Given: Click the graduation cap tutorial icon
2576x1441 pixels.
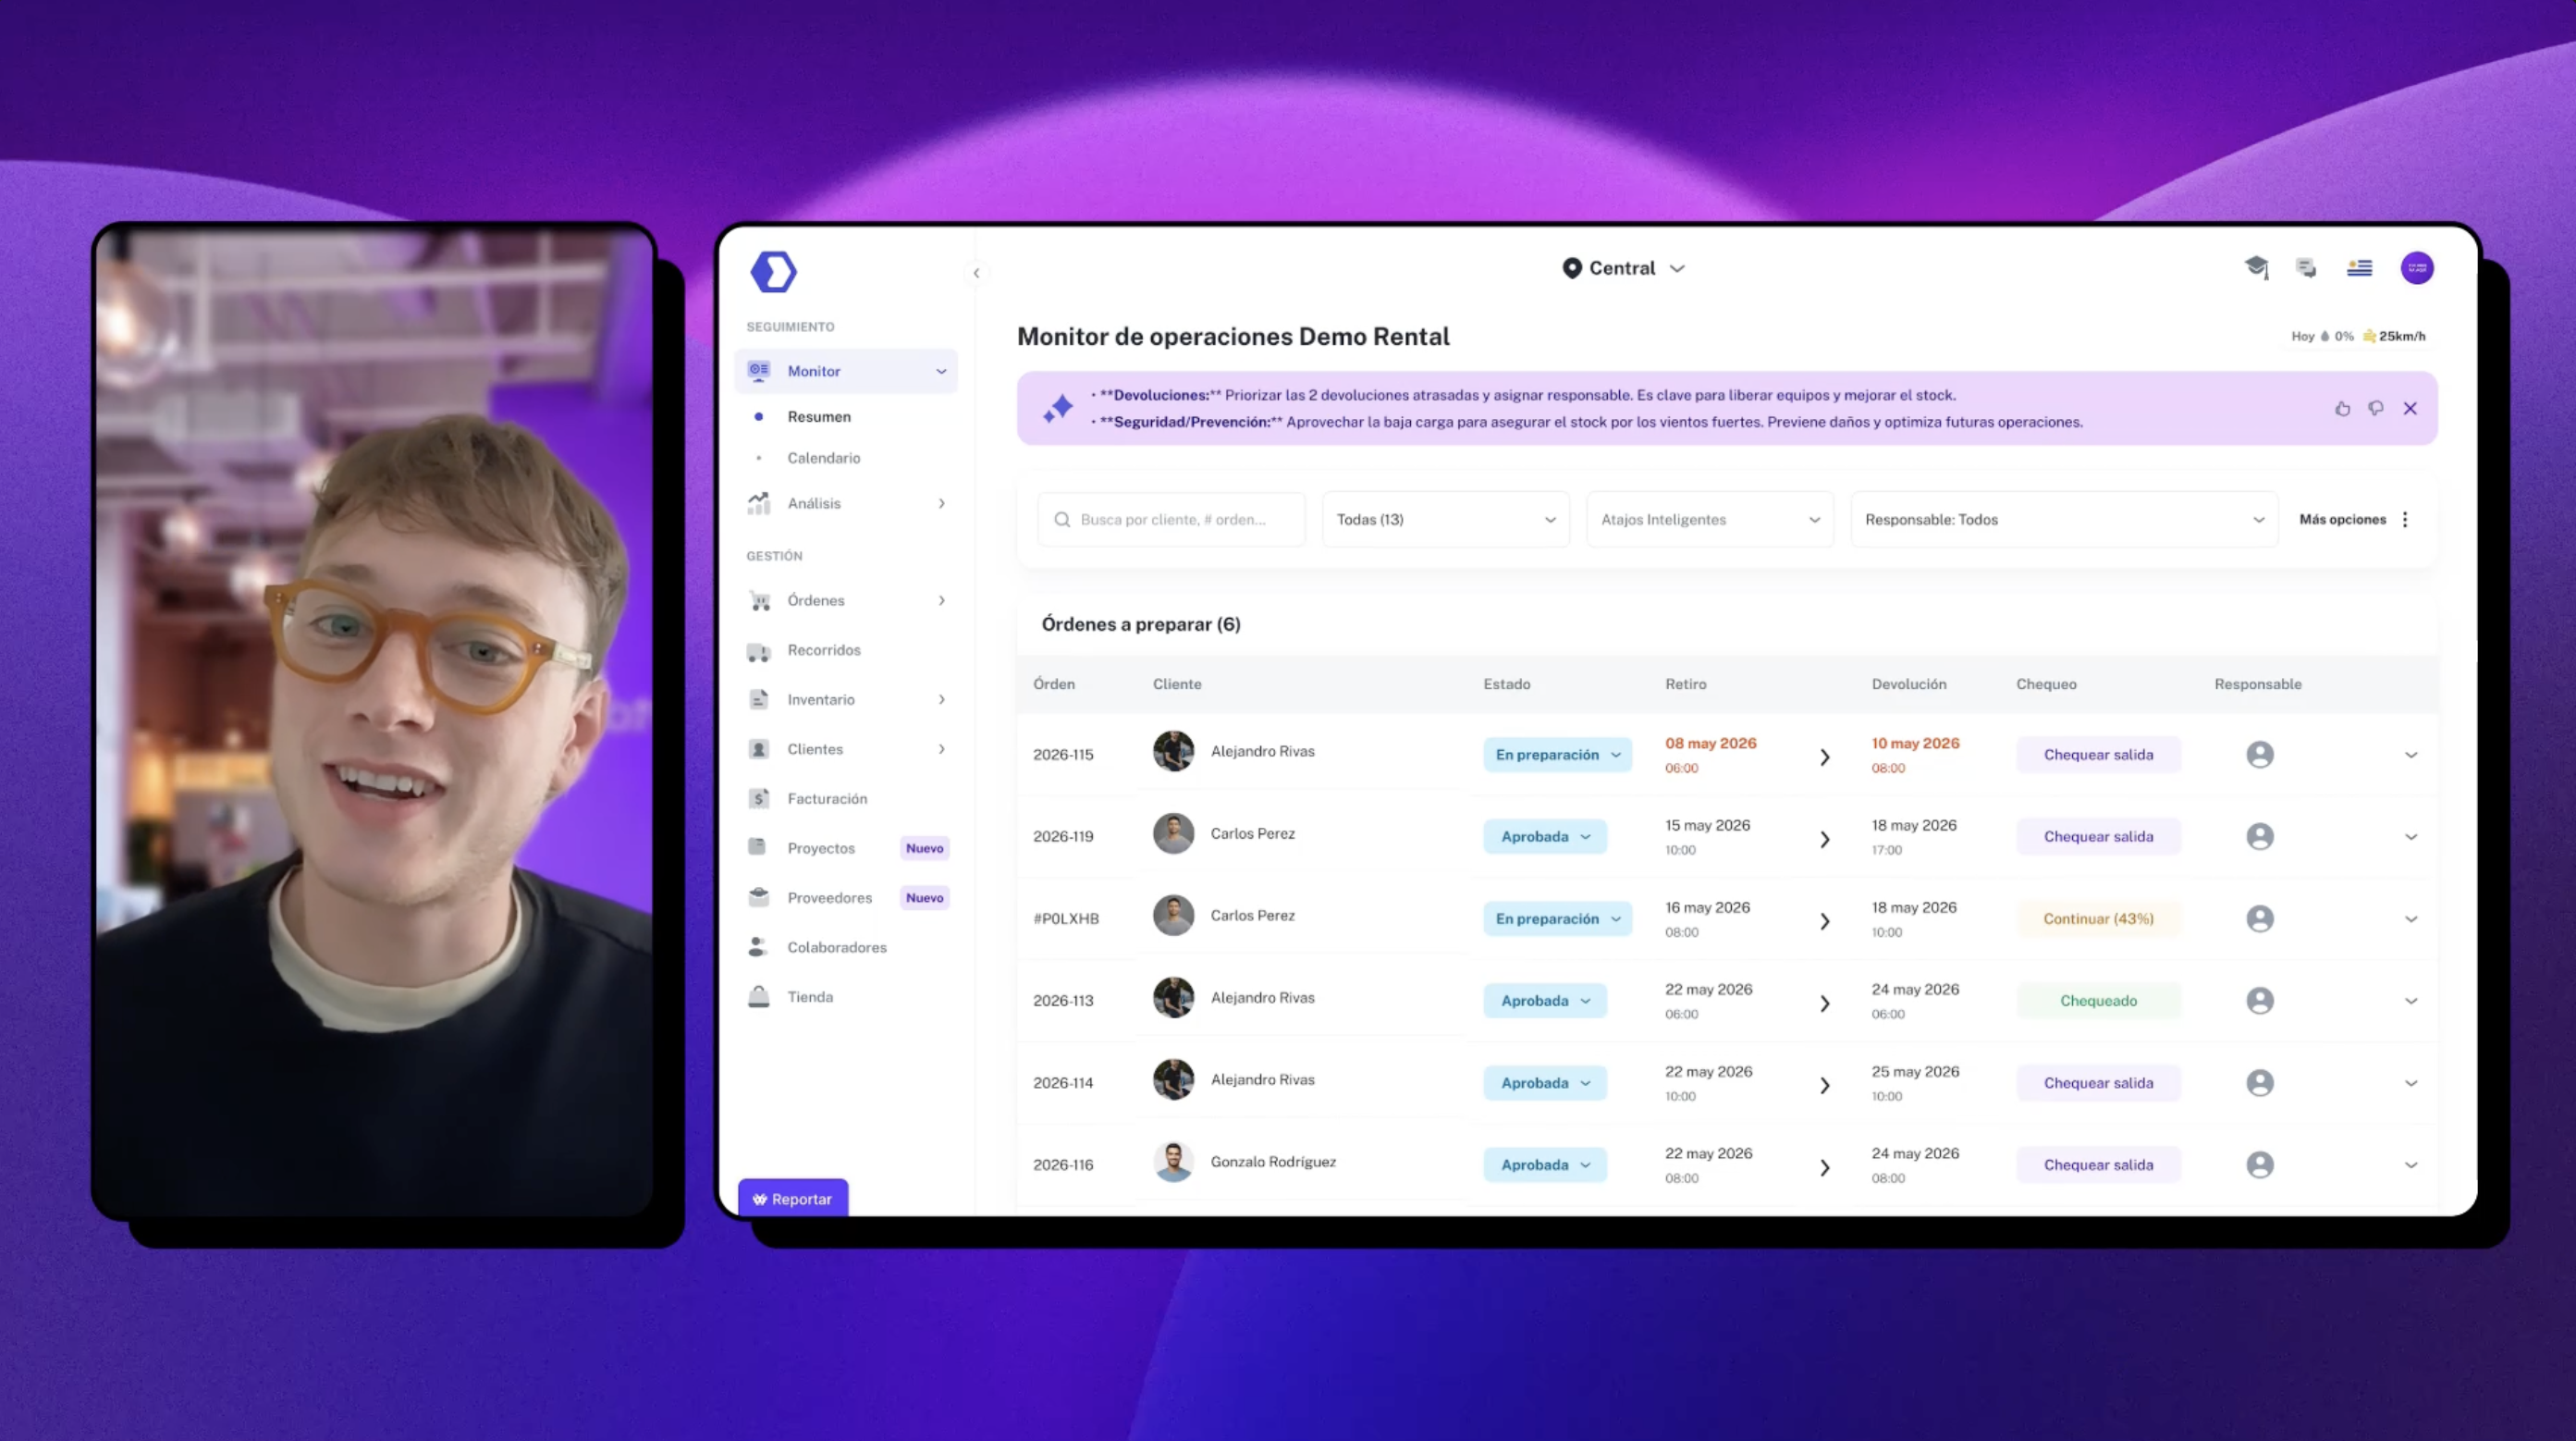Looking at the screenshot, I should pos(2256,268).
